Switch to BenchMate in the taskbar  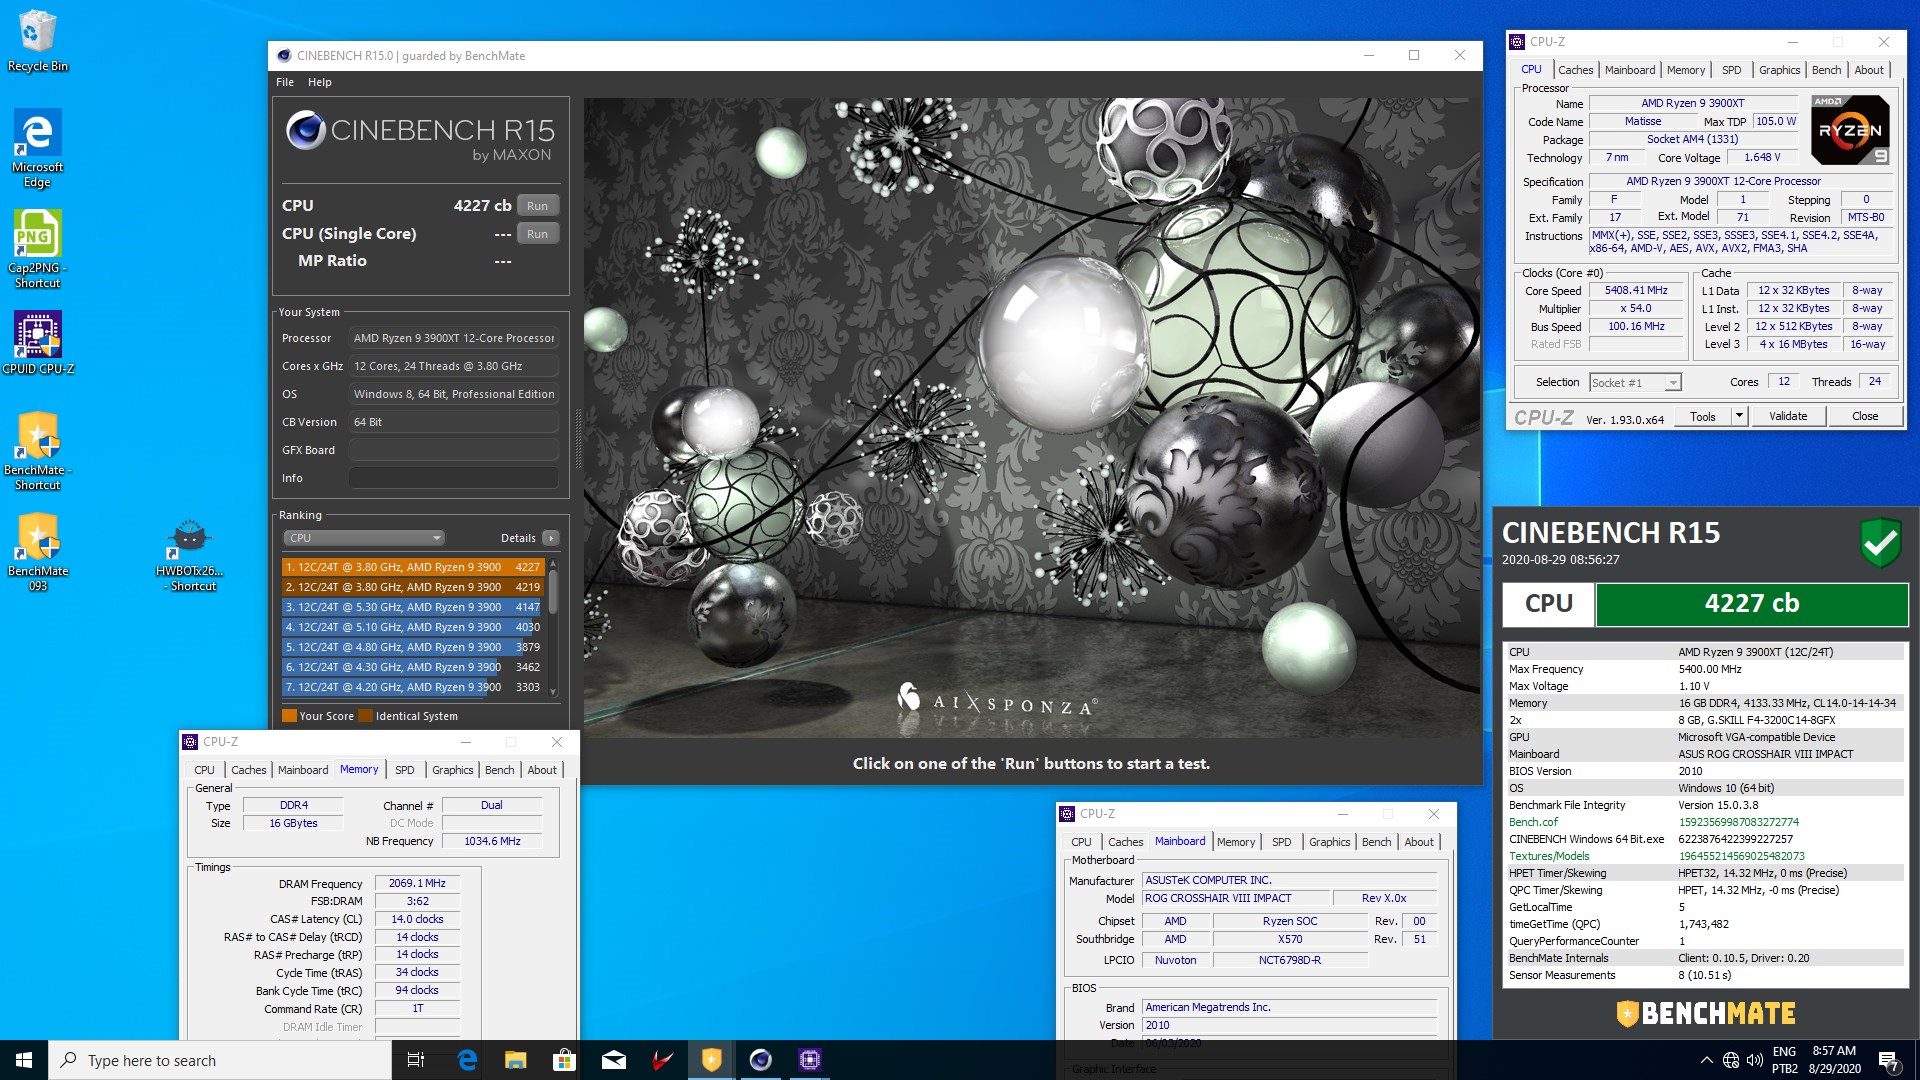[712, 1060]
